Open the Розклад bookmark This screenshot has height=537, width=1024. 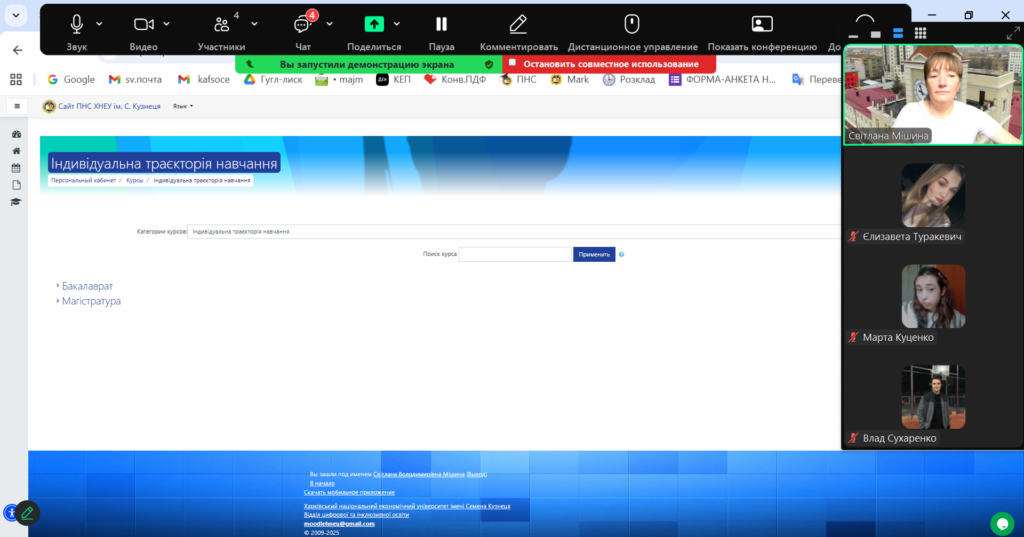(629, 79)
